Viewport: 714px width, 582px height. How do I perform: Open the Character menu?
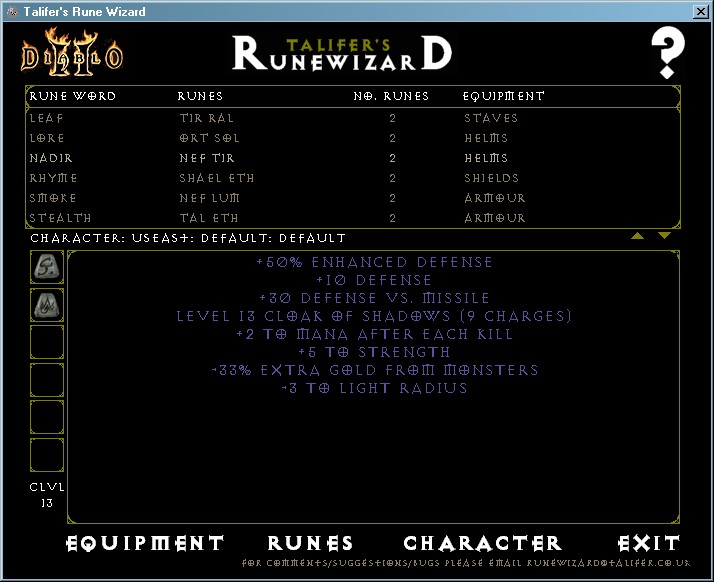(x=483, y=543)
